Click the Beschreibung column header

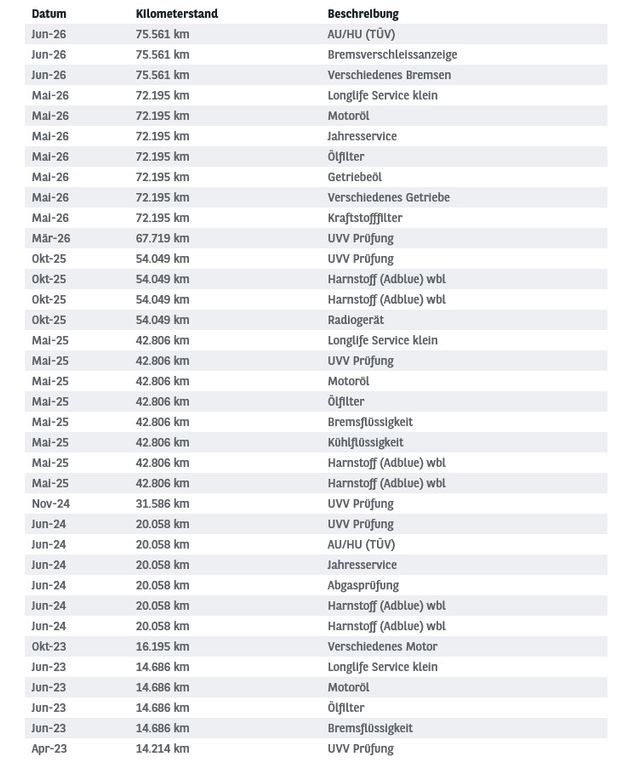pos(363,14)
